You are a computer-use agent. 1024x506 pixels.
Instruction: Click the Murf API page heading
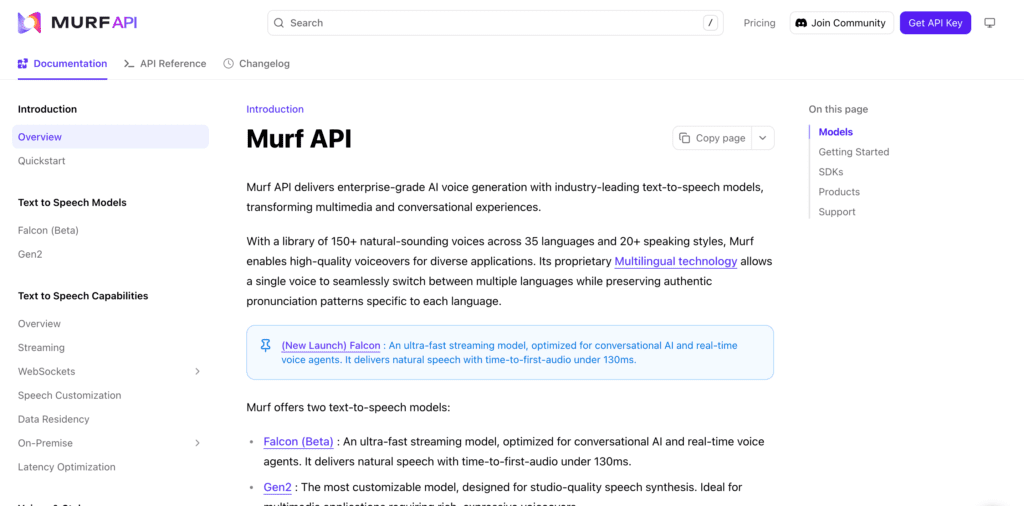[299, 139]
